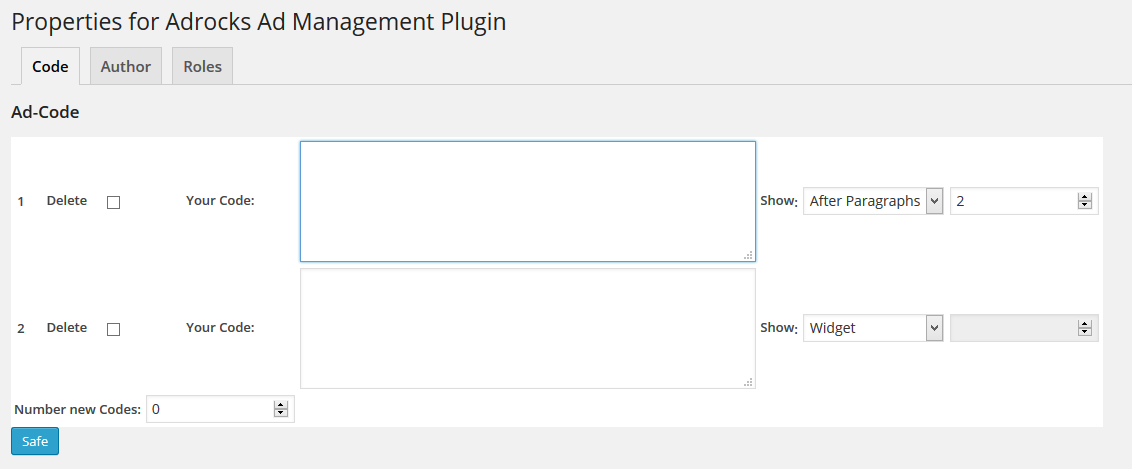Click the Safe button
The image size is (1132, 469).
coord(35,442)
